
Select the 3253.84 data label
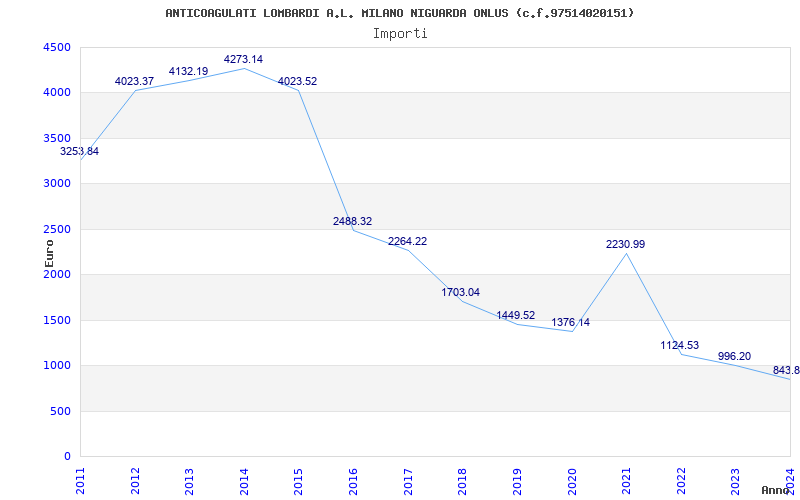pos(80,152)
